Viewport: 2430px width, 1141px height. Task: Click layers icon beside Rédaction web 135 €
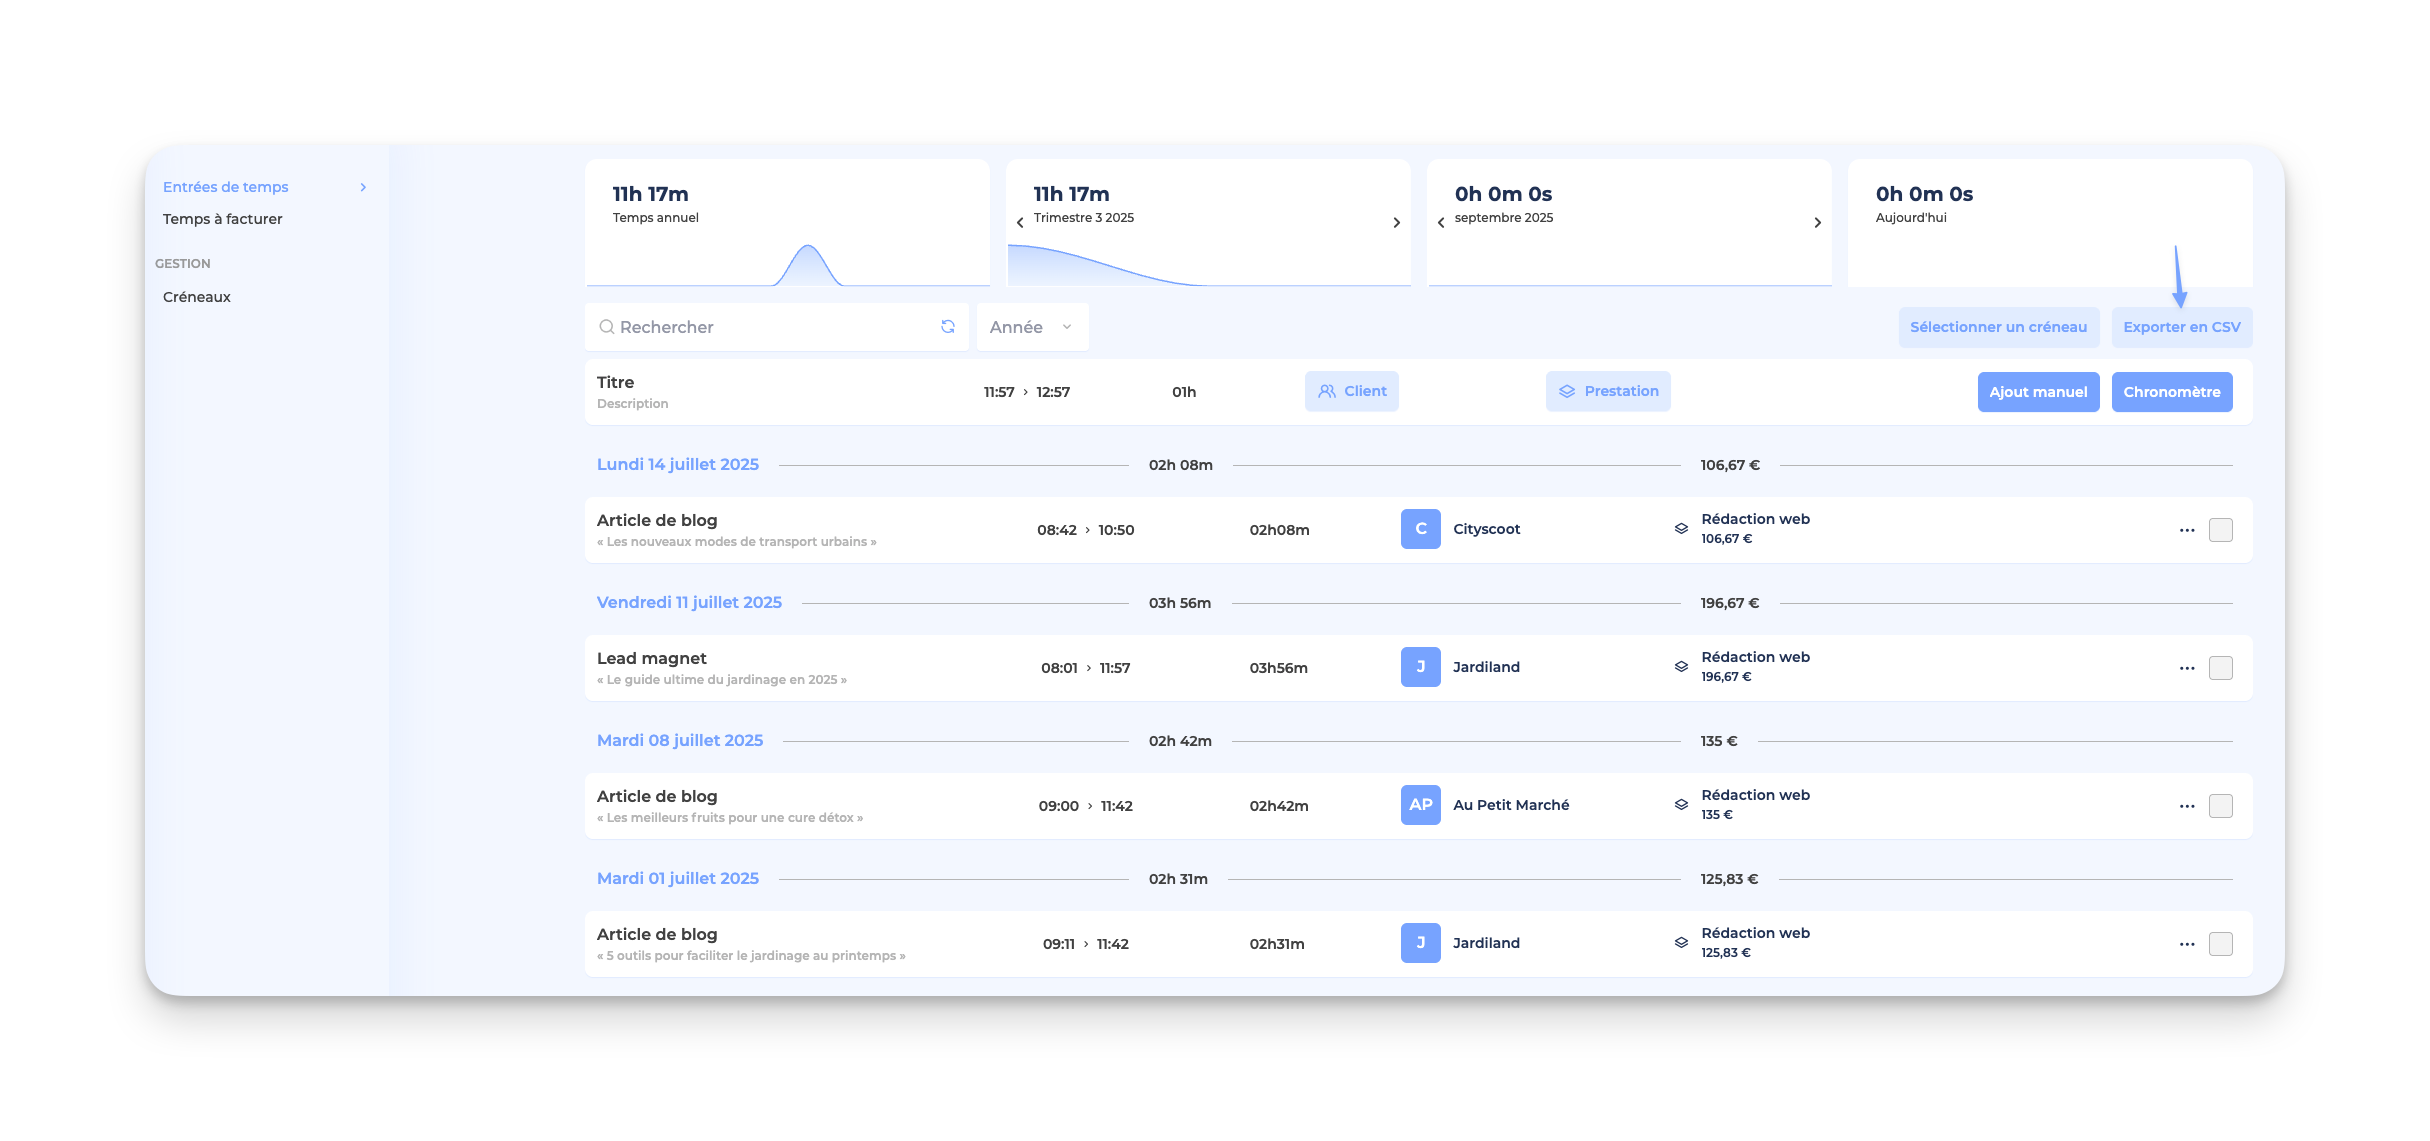click(x=1681, y=805)
